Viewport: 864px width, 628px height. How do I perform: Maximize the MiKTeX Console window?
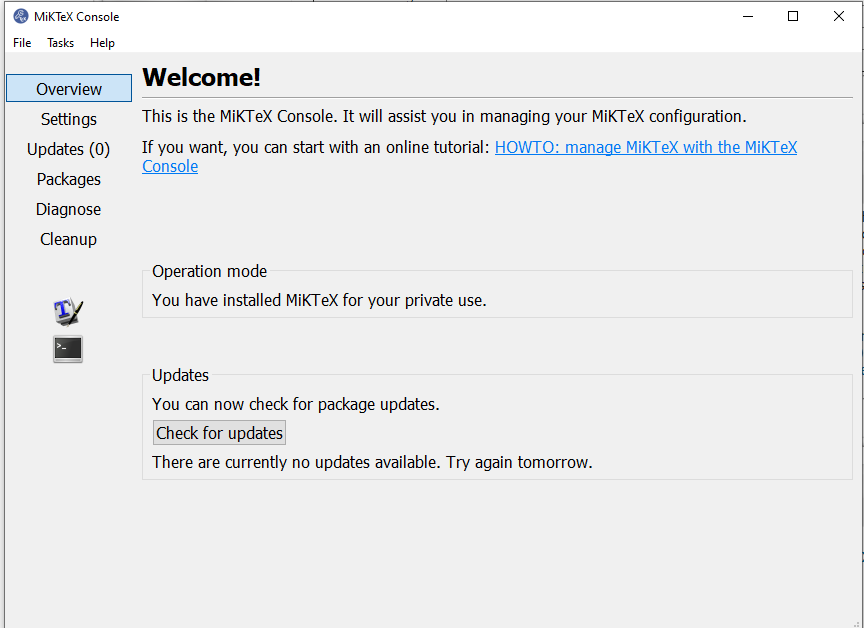click(x=793, y=17)
